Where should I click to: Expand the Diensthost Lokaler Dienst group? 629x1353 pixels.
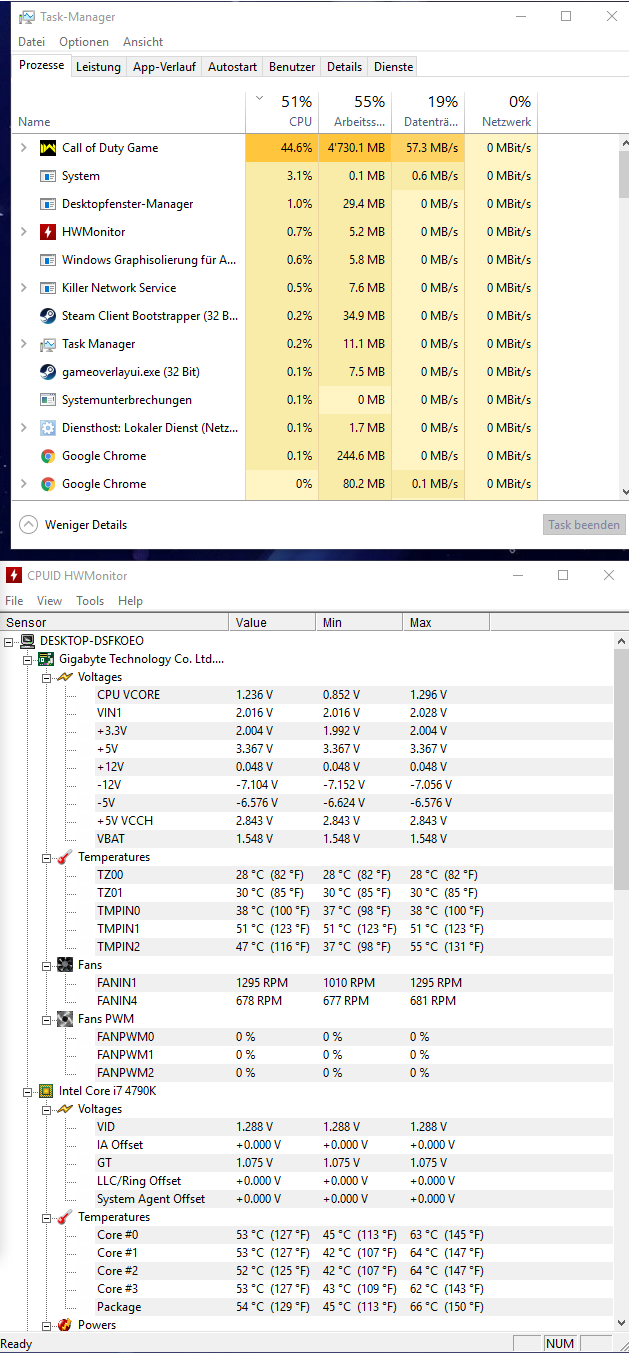(x=24, y=428)
